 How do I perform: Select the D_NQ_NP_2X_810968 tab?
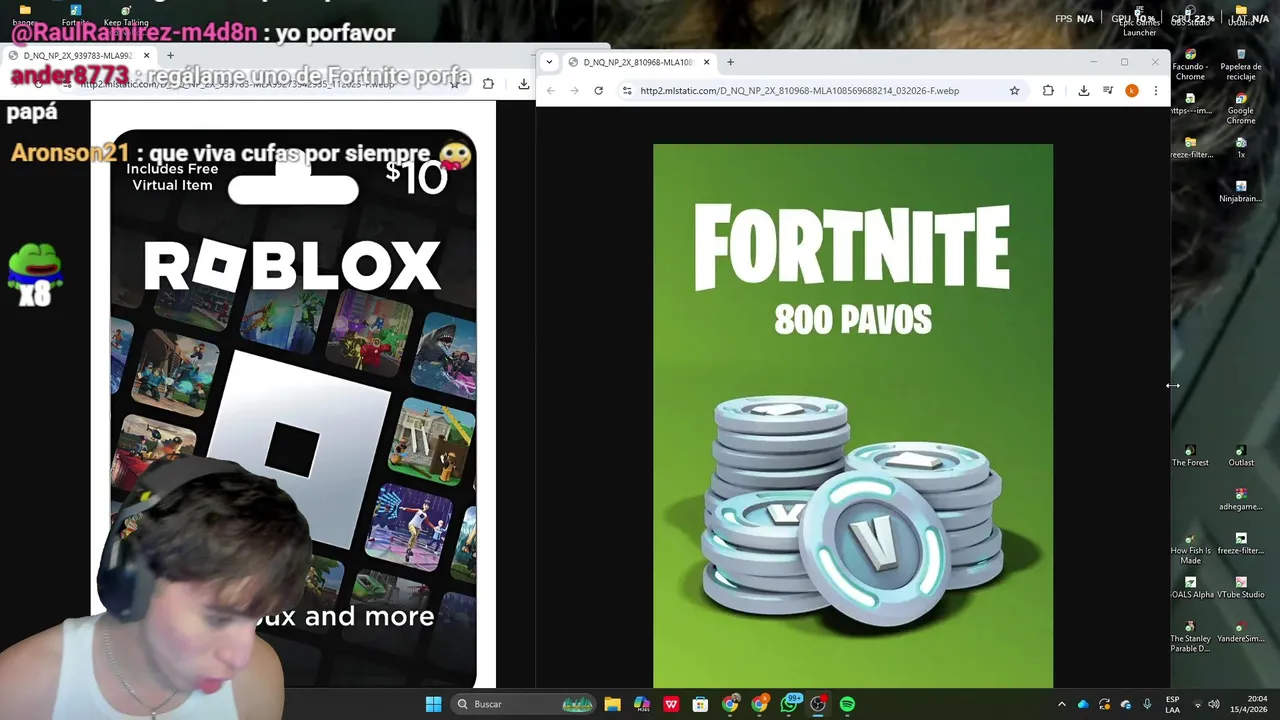click(638, 62)
